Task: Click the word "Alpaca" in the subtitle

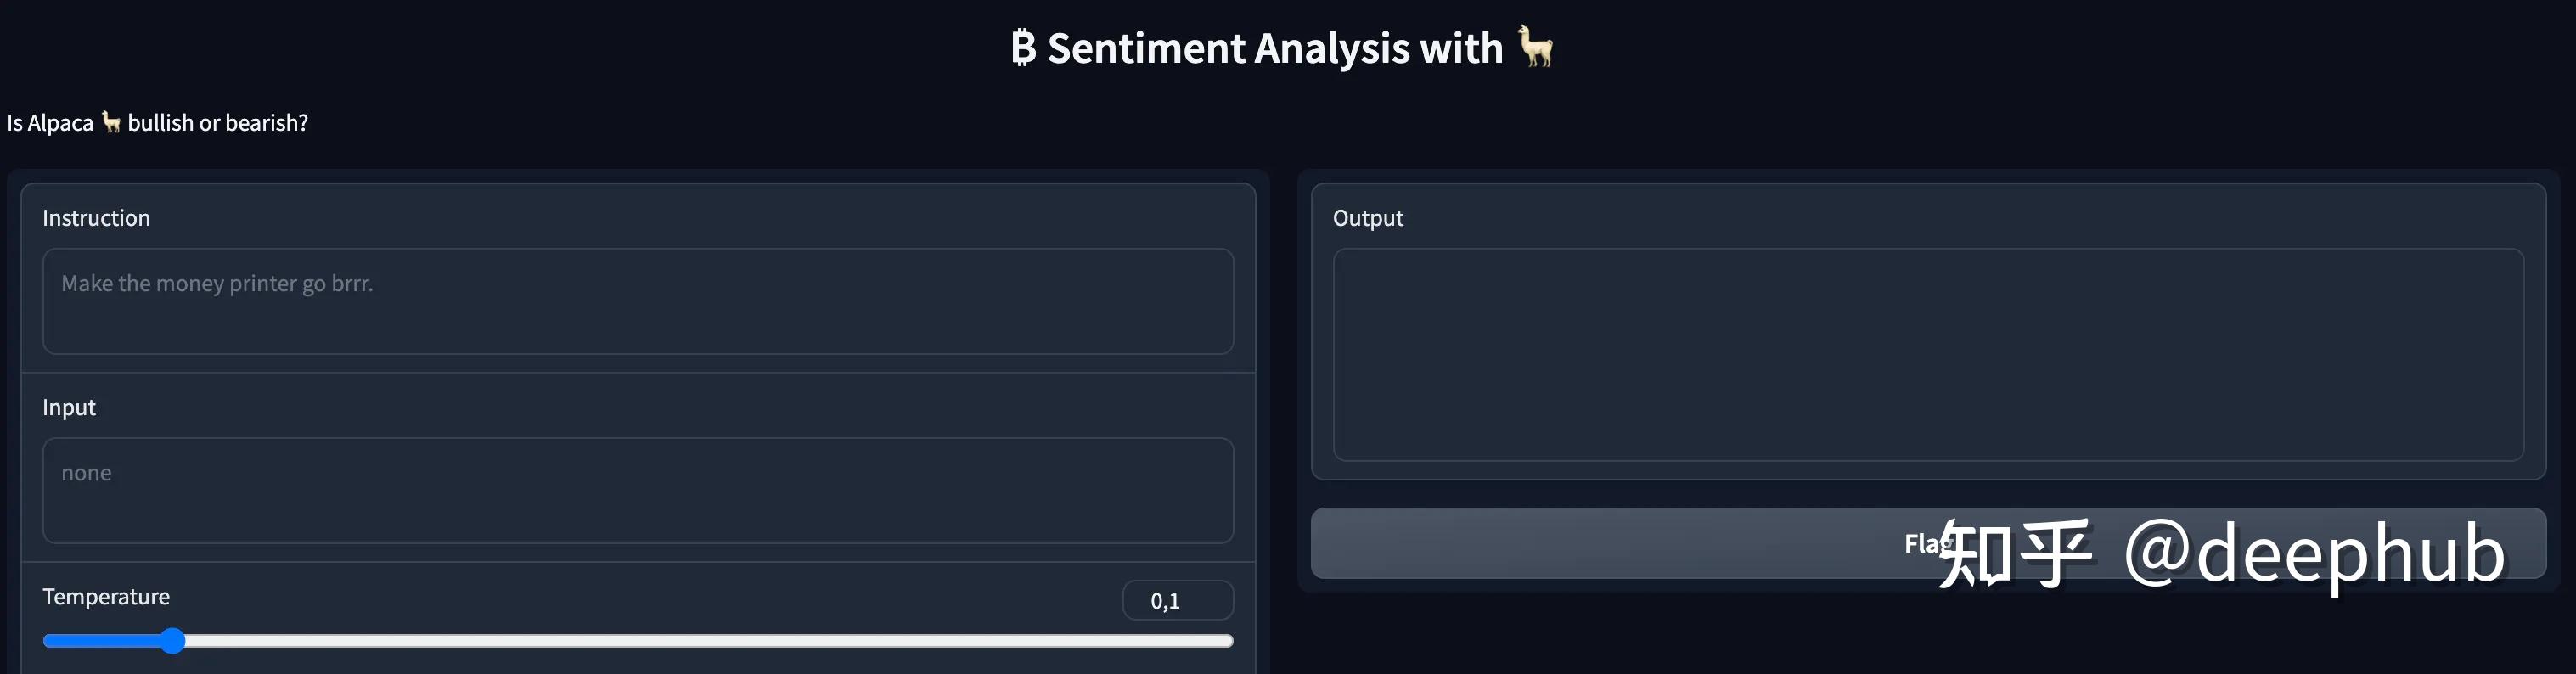Action: tap(60, 123)
